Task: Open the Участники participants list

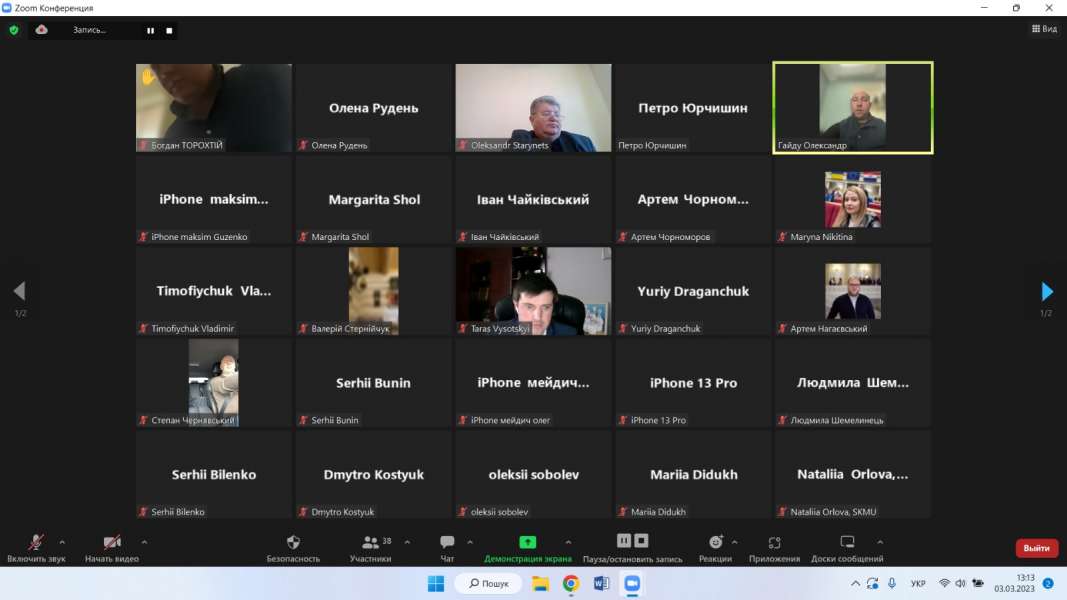Action: 372,543
